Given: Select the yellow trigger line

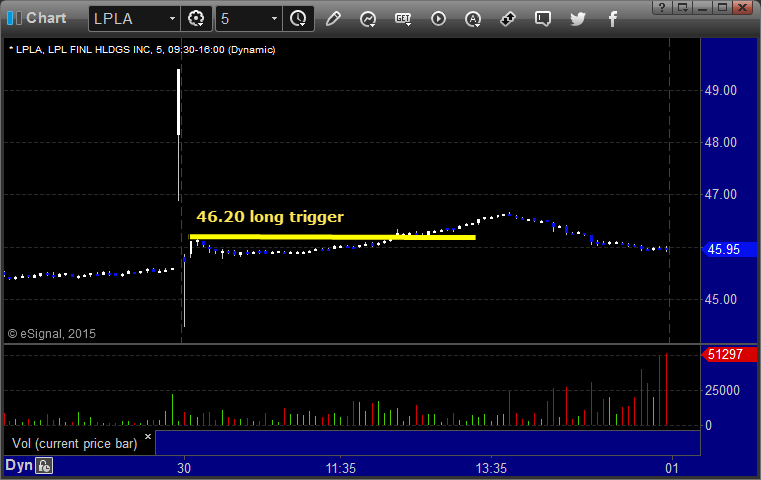Looking at the screenshot, I should tap(332, 237).
